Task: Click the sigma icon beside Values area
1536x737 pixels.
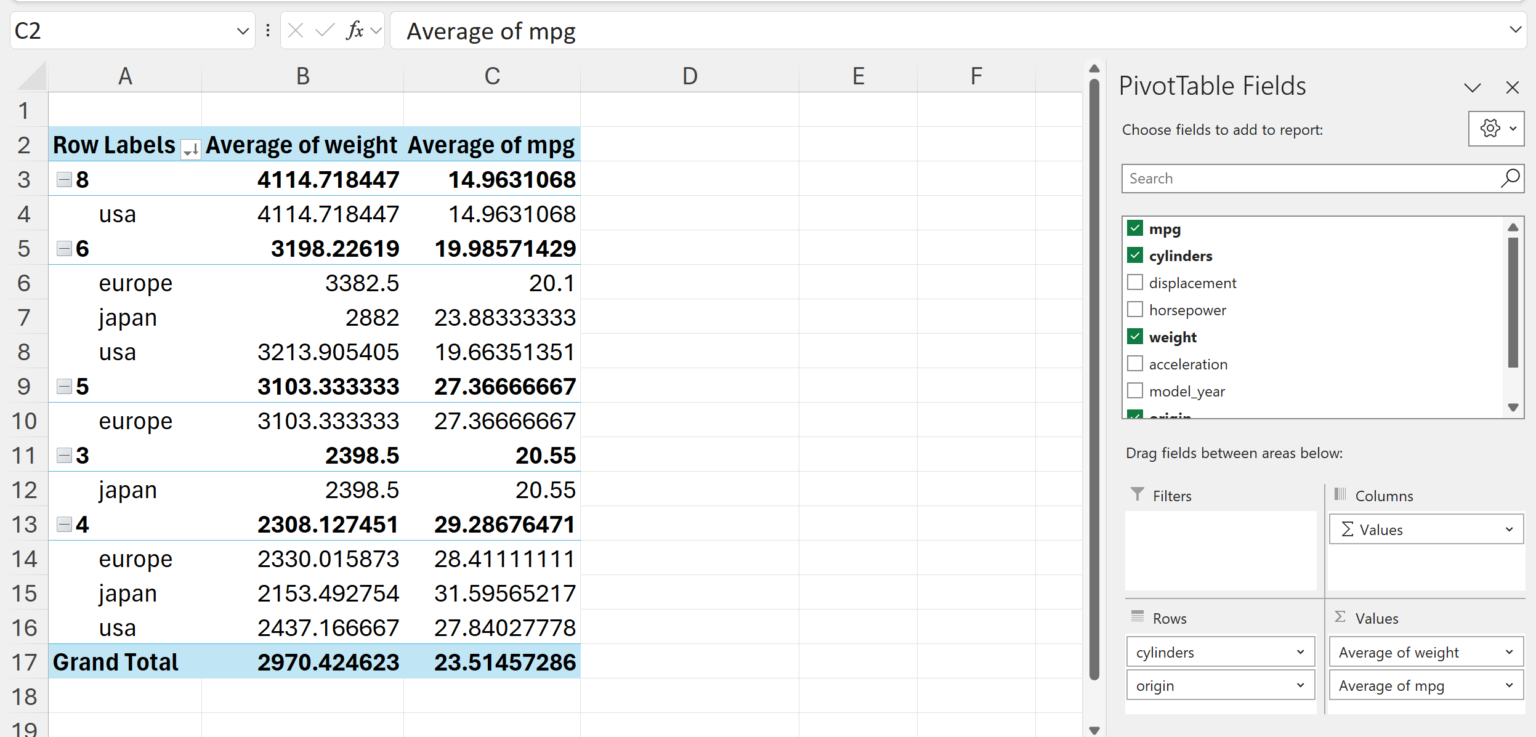Action: [x=1341, y=617]
